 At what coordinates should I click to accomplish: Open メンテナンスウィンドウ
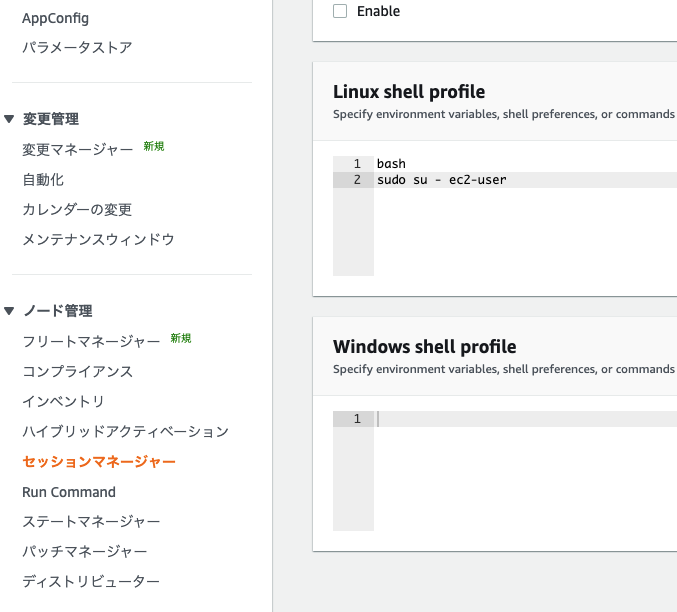coord(98,239)
